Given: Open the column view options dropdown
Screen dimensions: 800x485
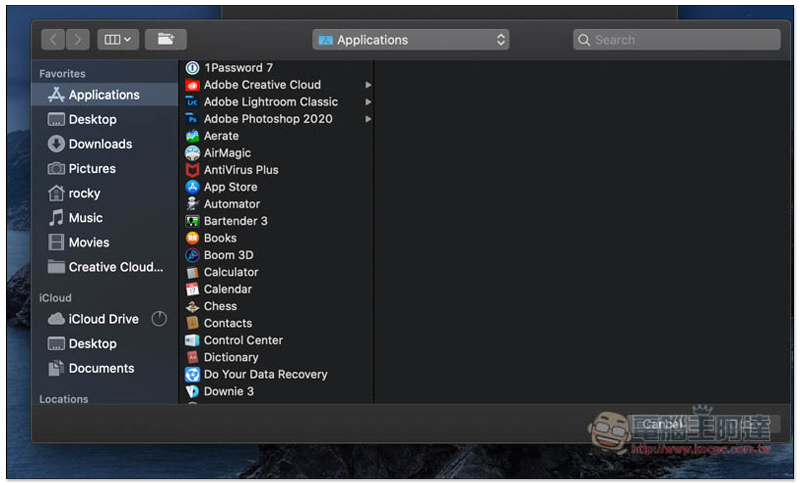Looking at the screenshot, I should [x=118, y=39].
